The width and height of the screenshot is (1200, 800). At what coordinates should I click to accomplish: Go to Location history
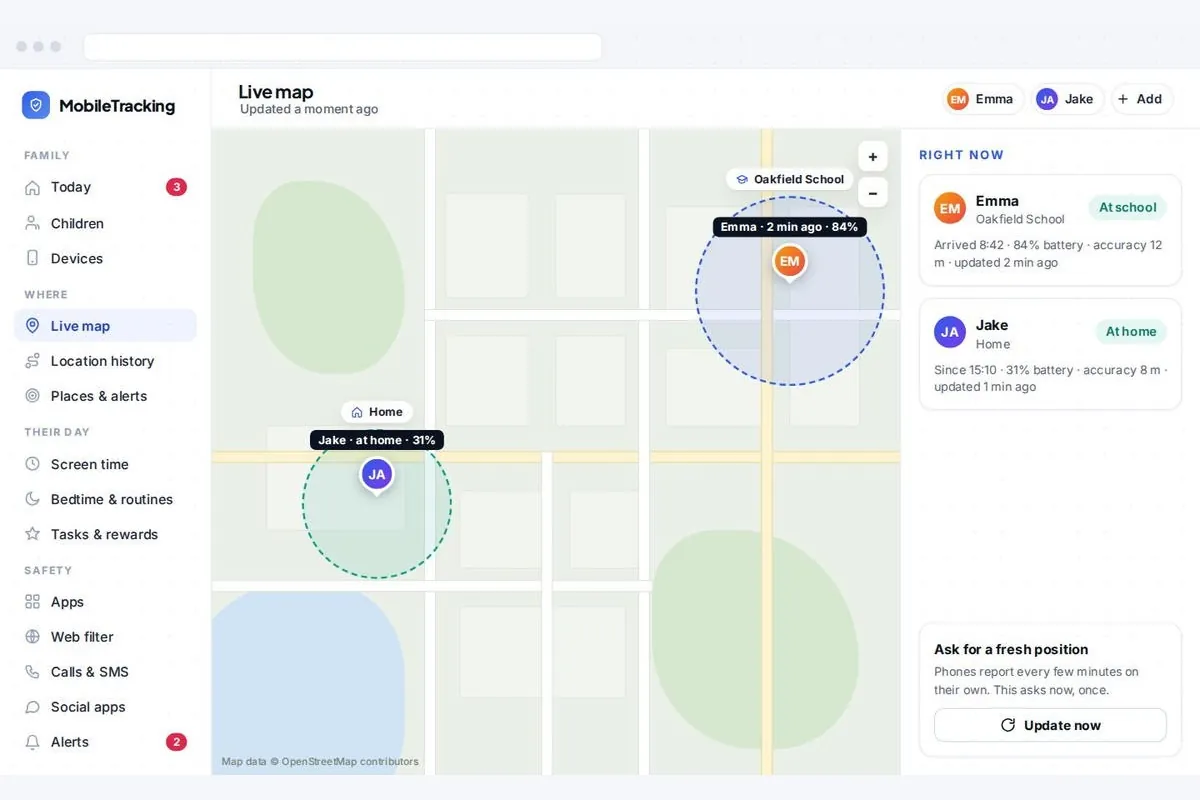coord(105,361)
